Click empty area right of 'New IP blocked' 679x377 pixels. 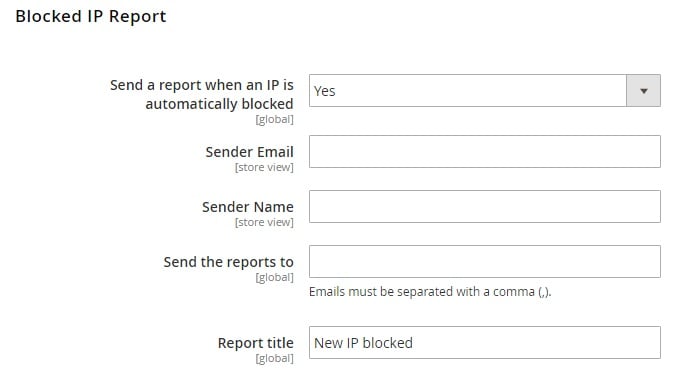537,343
